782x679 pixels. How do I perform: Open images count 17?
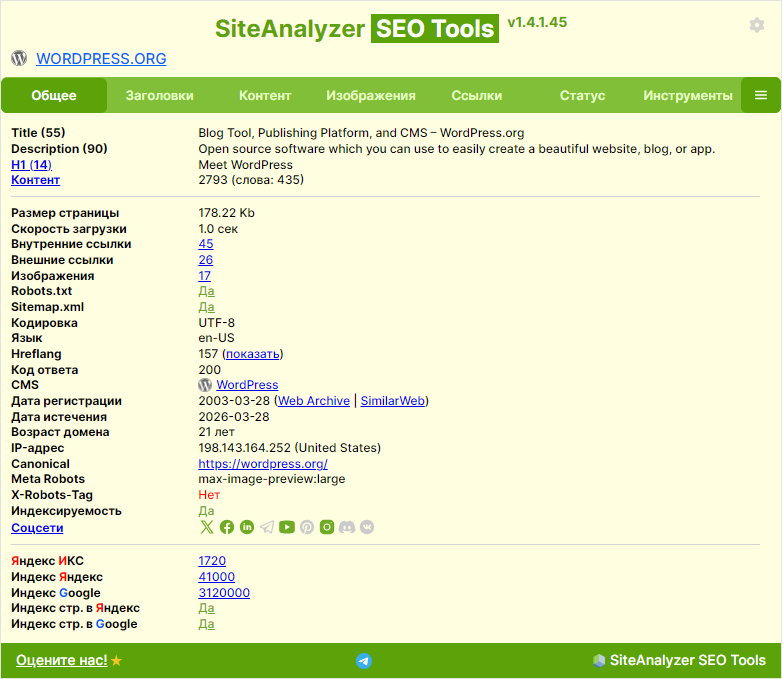click(204, 276)
